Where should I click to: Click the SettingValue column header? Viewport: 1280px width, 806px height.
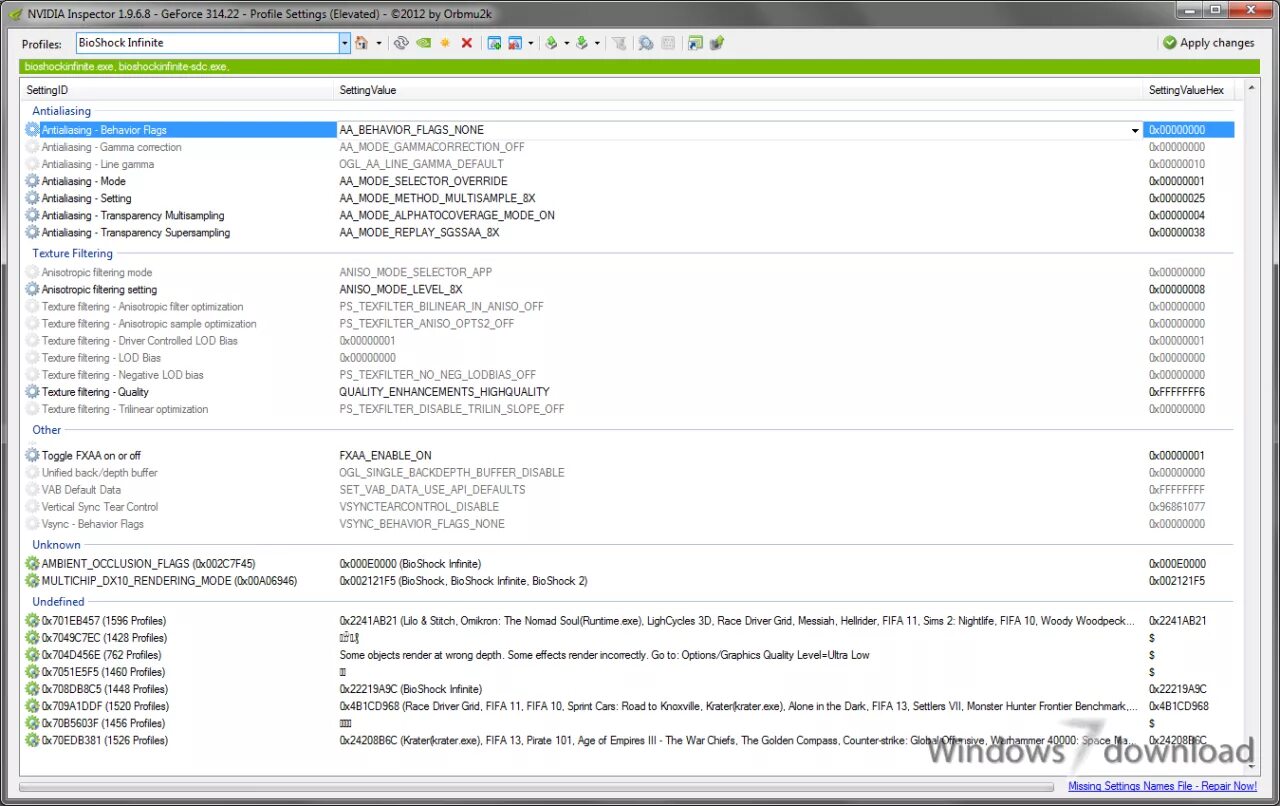point(740,90)
